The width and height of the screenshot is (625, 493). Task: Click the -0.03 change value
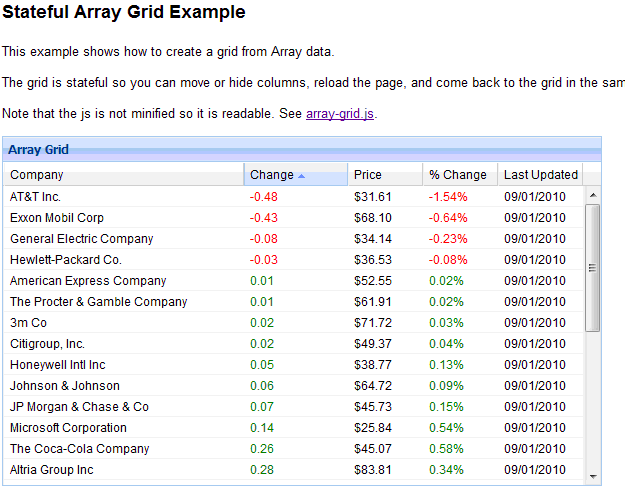point(263,260)
